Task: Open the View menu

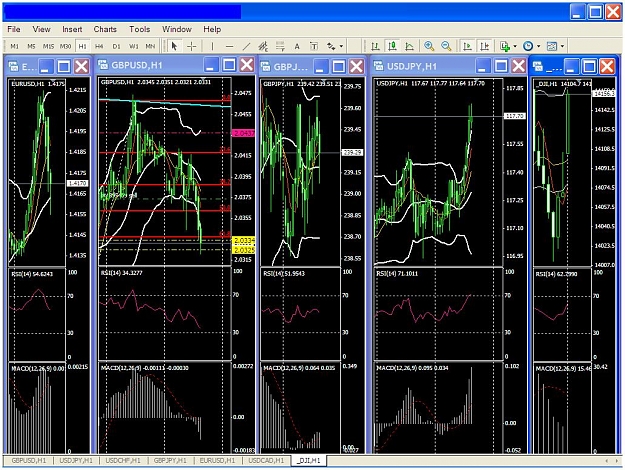Action: (x=41, y=29)
